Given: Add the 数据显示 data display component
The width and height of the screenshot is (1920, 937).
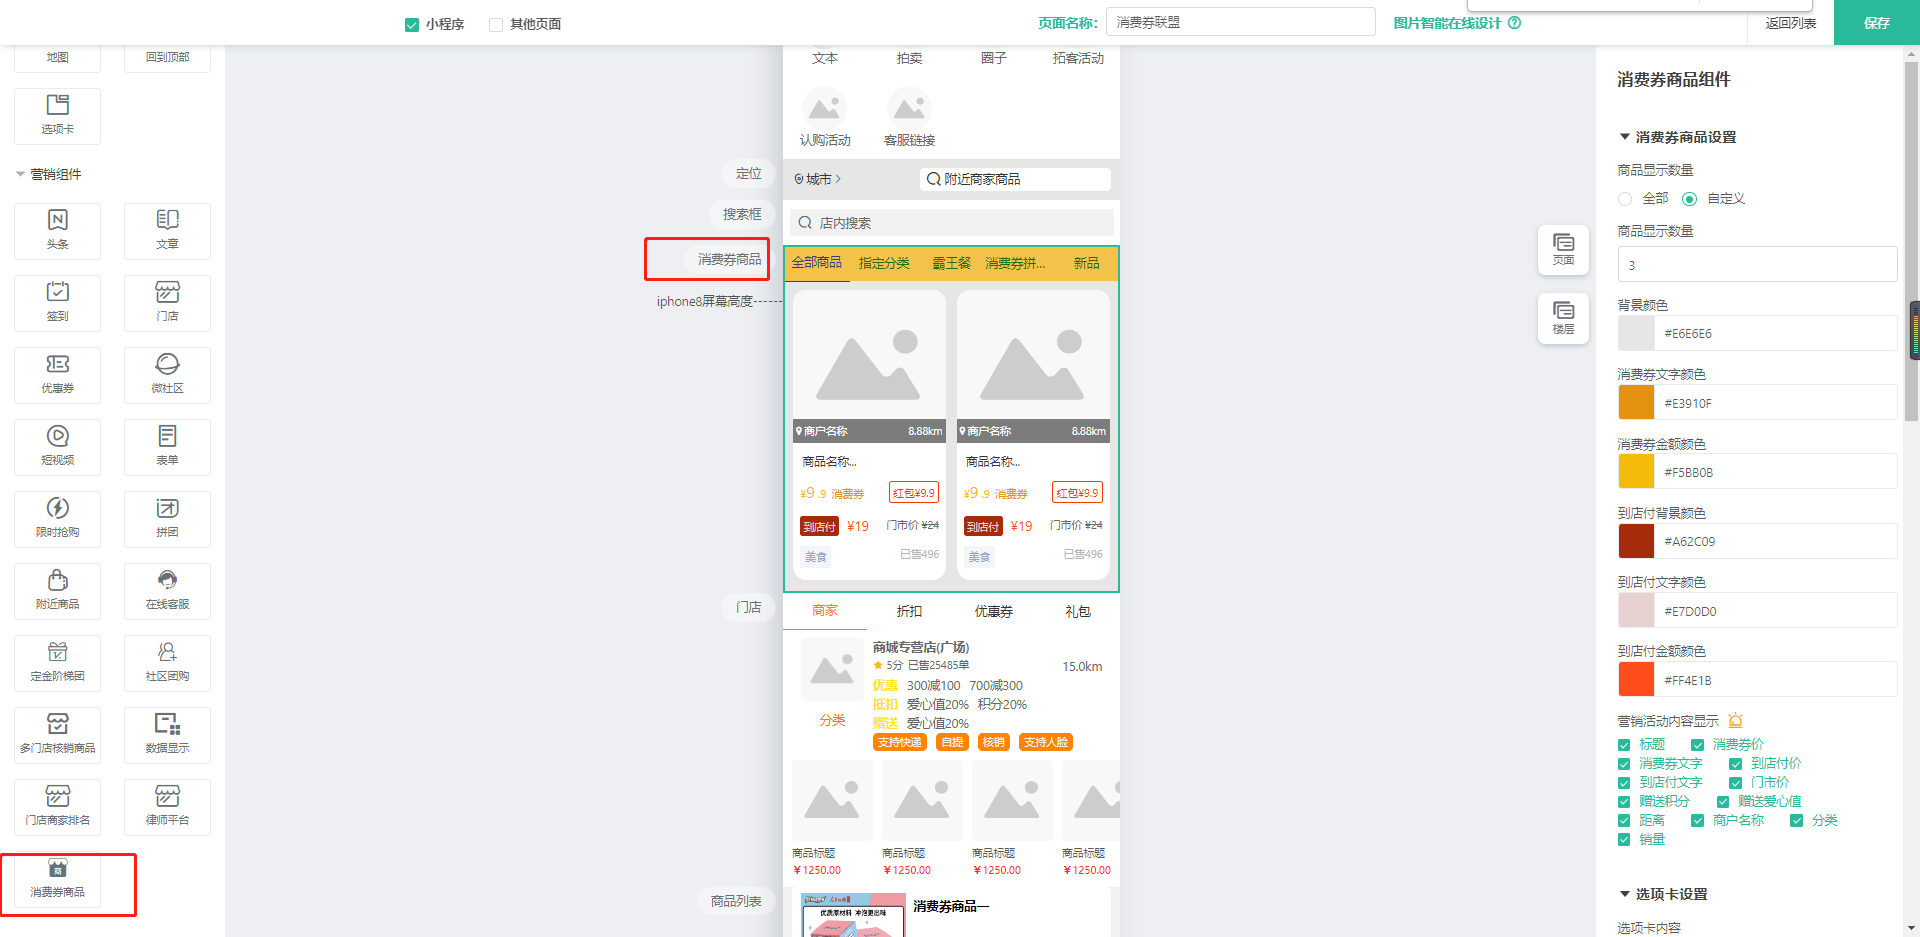Looking at the screenshot, I should (167, 735).
